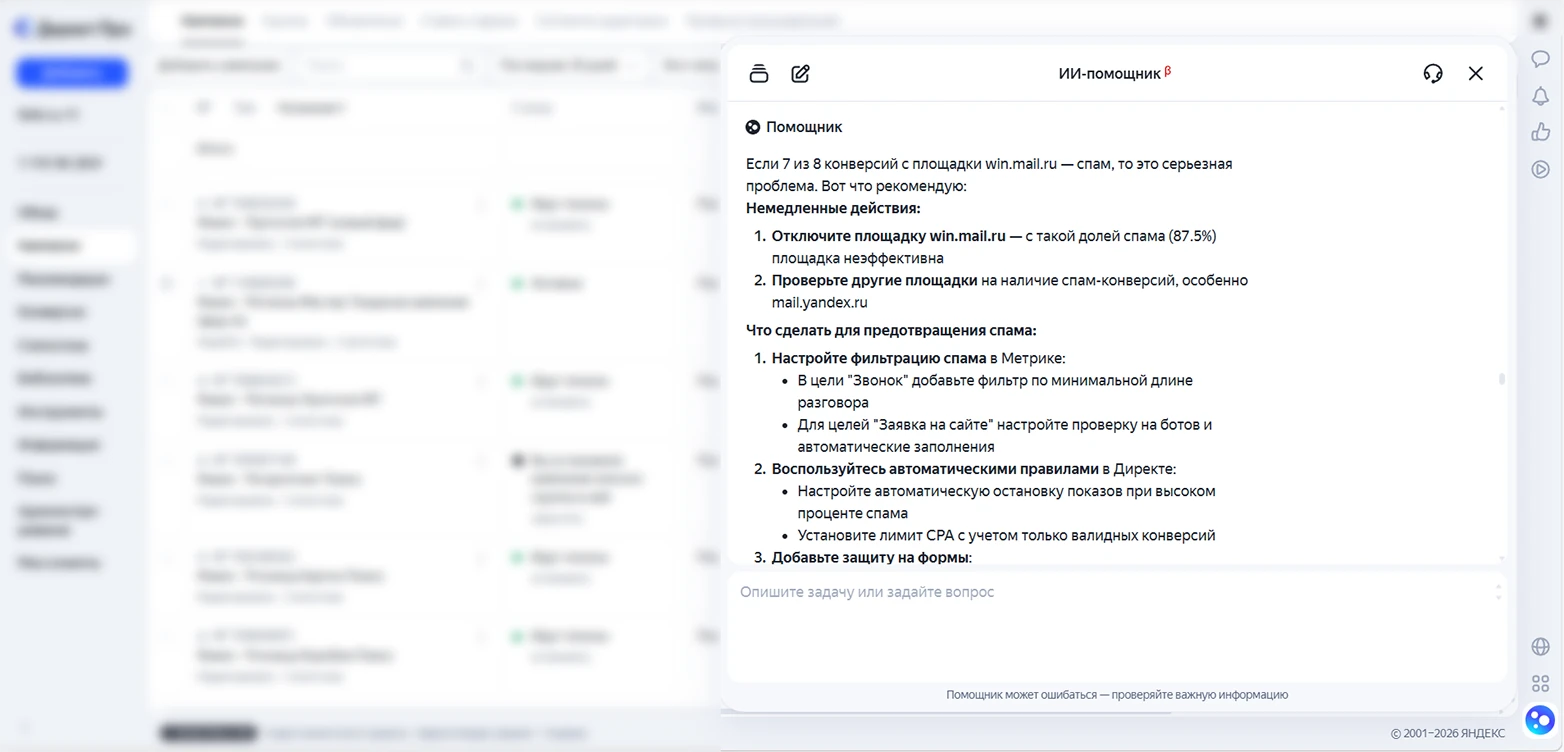1564x752 pixels.
Task: Click the 'Помощник' sender name
Action: tap(804, 127)
